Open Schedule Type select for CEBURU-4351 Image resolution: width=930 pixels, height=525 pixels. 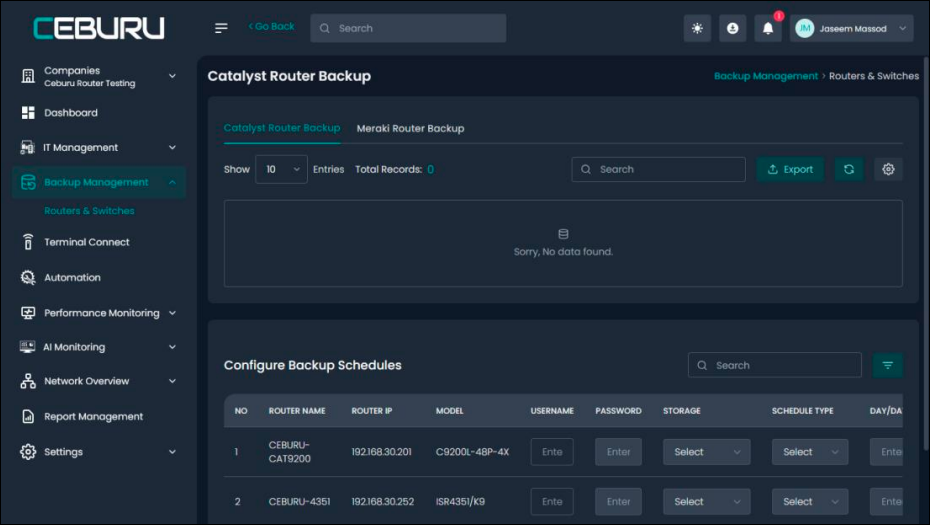(x=810, y=502)
